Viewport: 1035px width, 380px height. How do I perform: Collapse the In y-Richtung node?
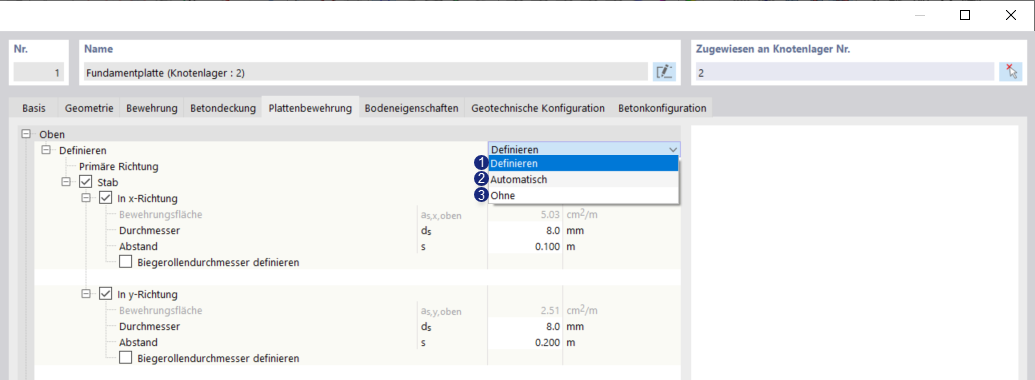86,294
